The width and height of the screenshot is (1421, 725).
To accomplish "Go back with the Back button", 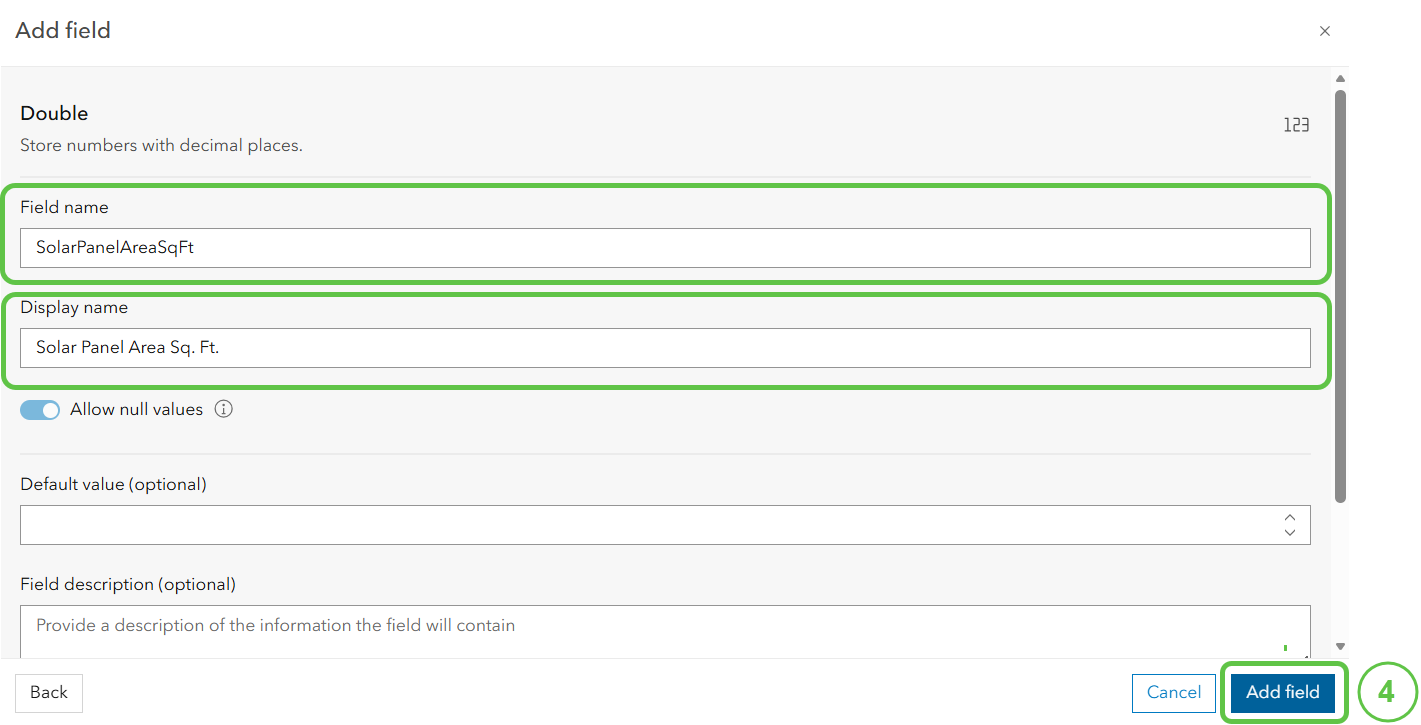I will click(x=49, y=693).
